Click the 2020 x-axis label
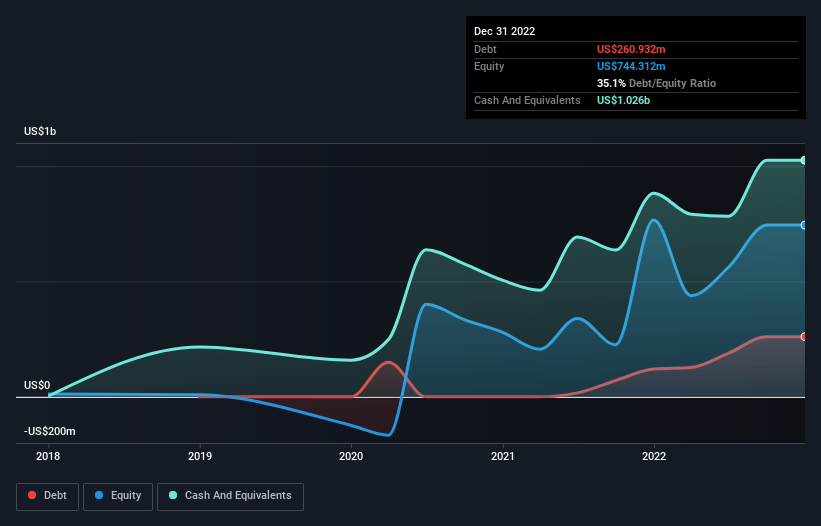 tap(351, 456)
